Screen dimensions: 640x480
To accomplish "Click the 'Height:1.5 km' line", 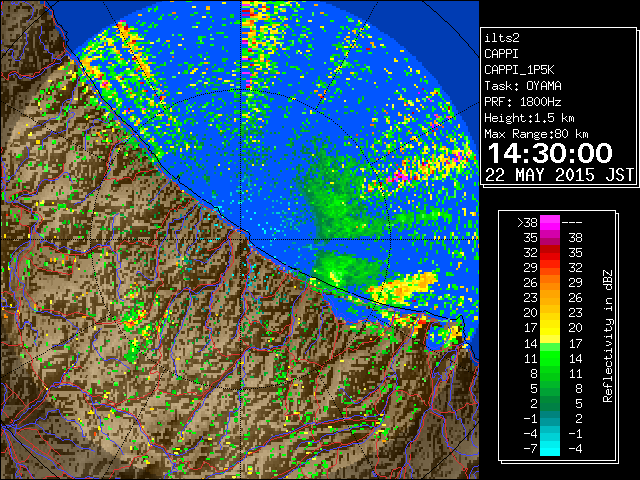I will click(x=529, y=118).
